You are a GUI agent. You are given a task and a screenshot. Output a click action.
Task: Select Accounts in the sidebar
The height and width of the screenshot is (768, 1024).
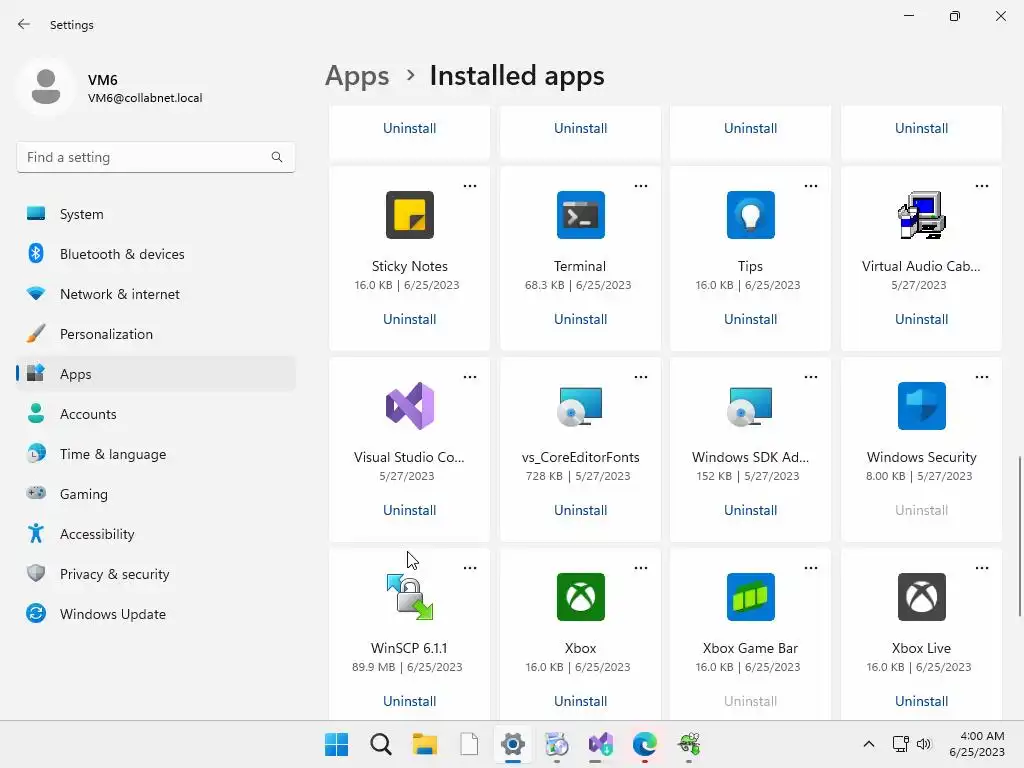[x=156, y=414]
